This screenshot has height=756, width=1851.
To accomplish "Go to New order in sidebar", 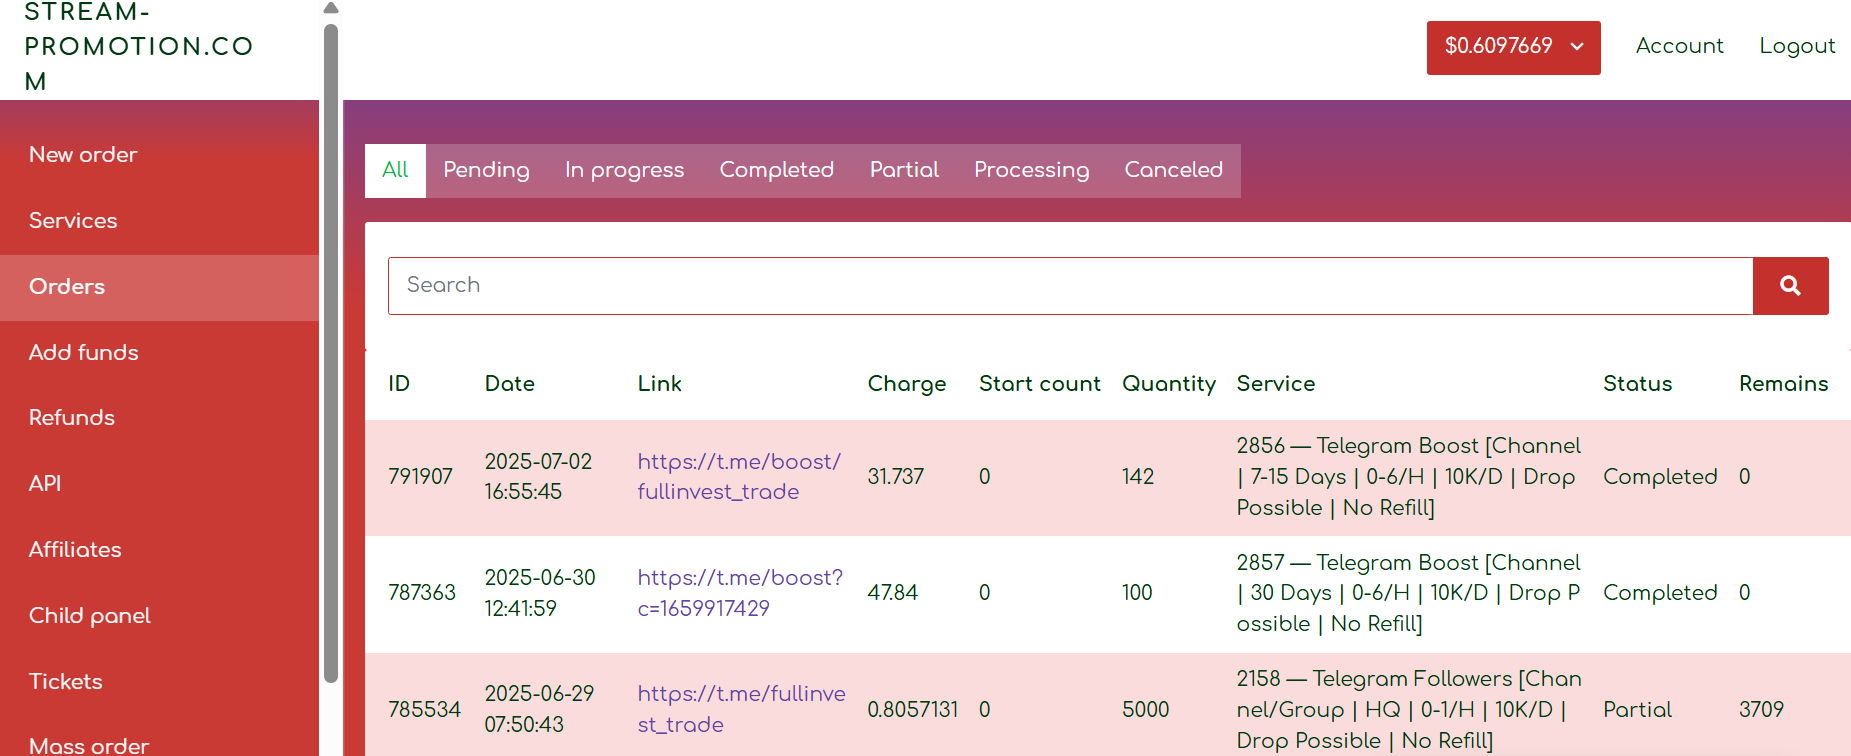I will pos(160,155).
